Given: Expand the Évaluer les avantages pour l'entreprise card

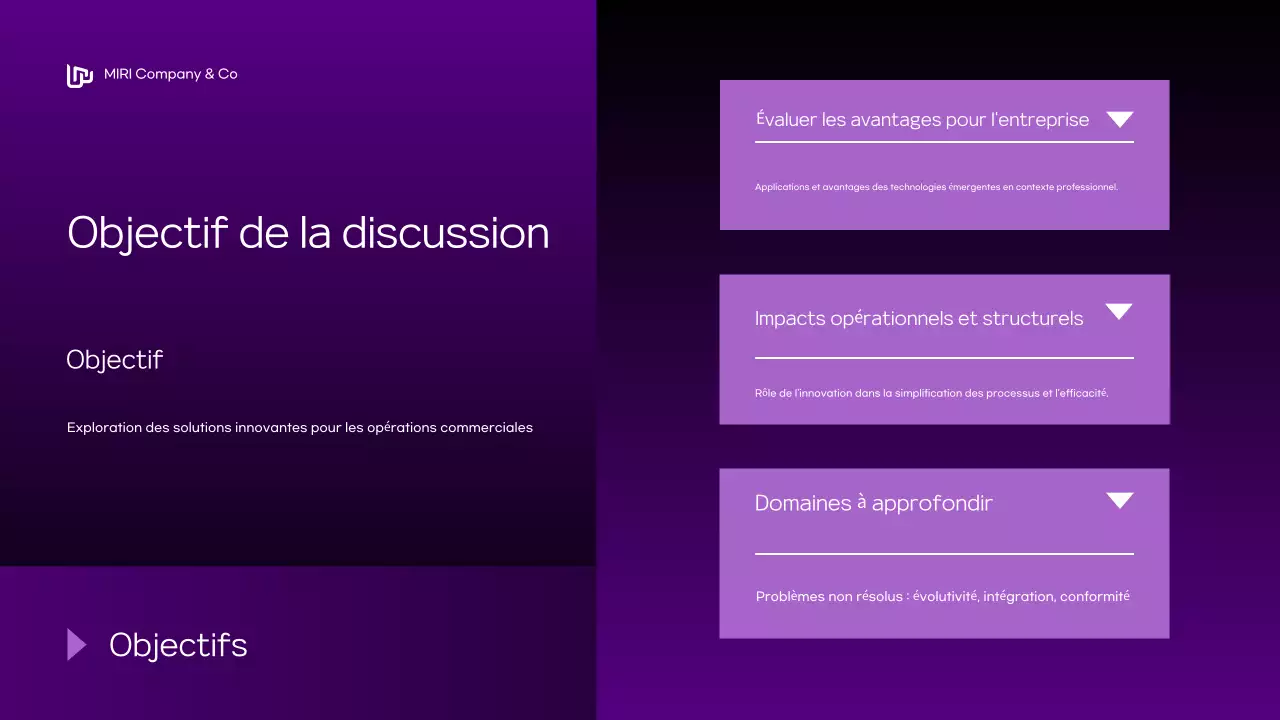Looking at the screenshot, I should point(1120,118).
